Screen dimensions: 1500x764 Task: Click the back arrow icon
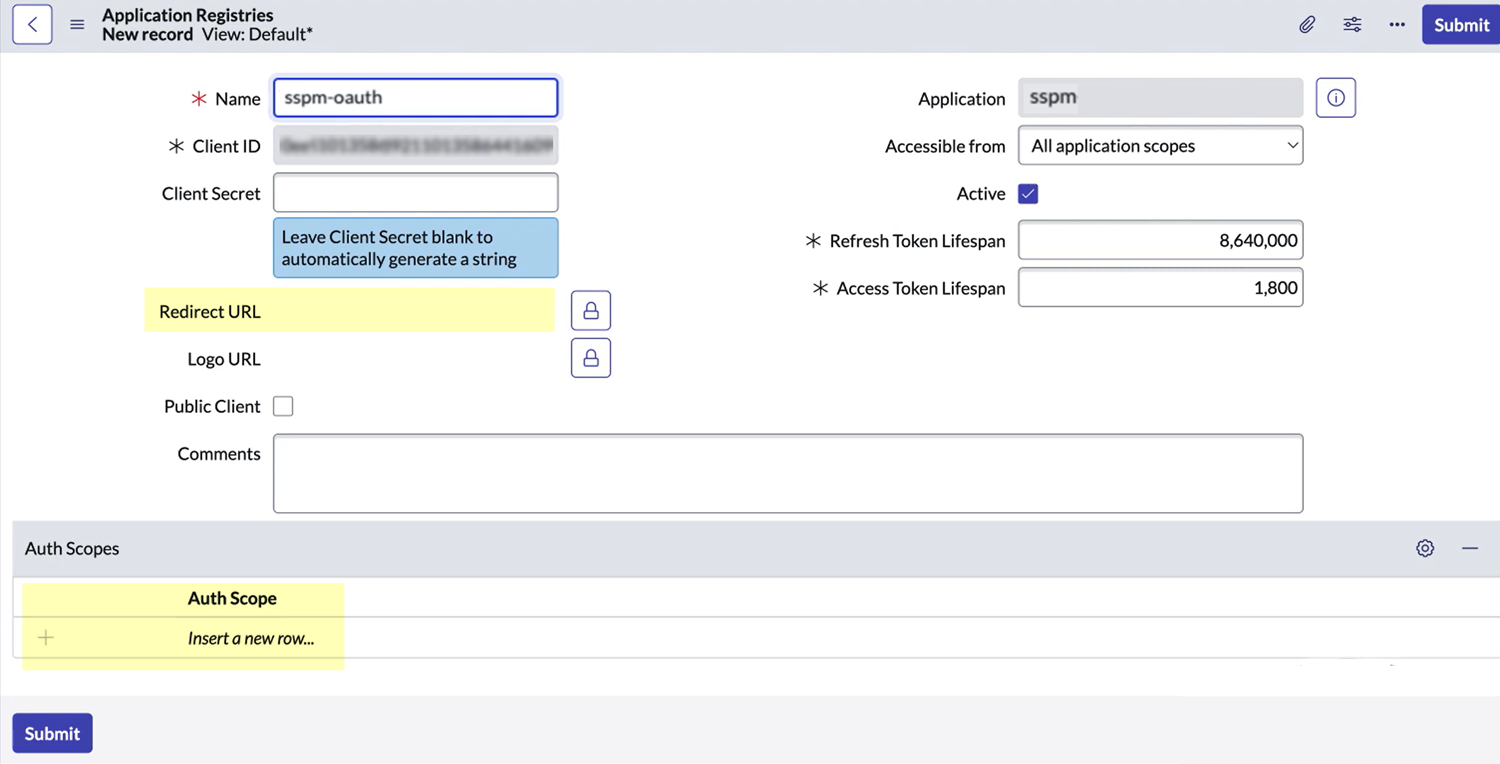tap(32, 25)
